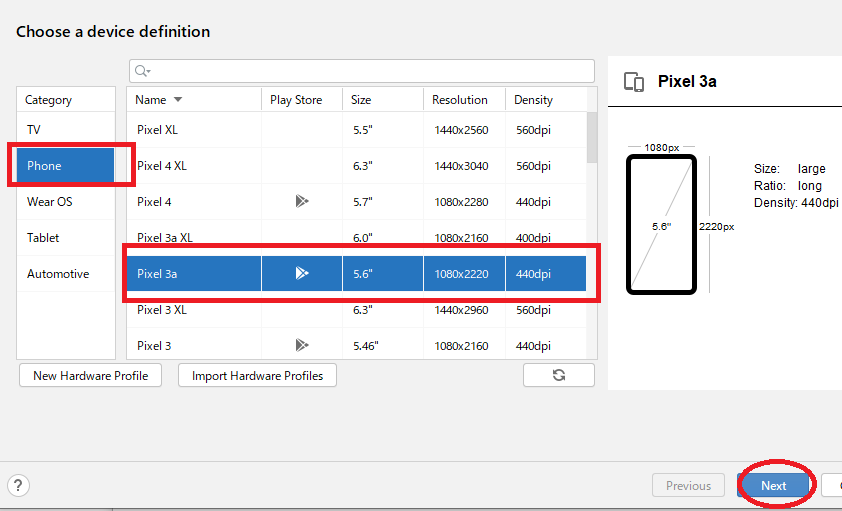
Task: Select the Pixel 3 device name
Action: pos(154,346)
